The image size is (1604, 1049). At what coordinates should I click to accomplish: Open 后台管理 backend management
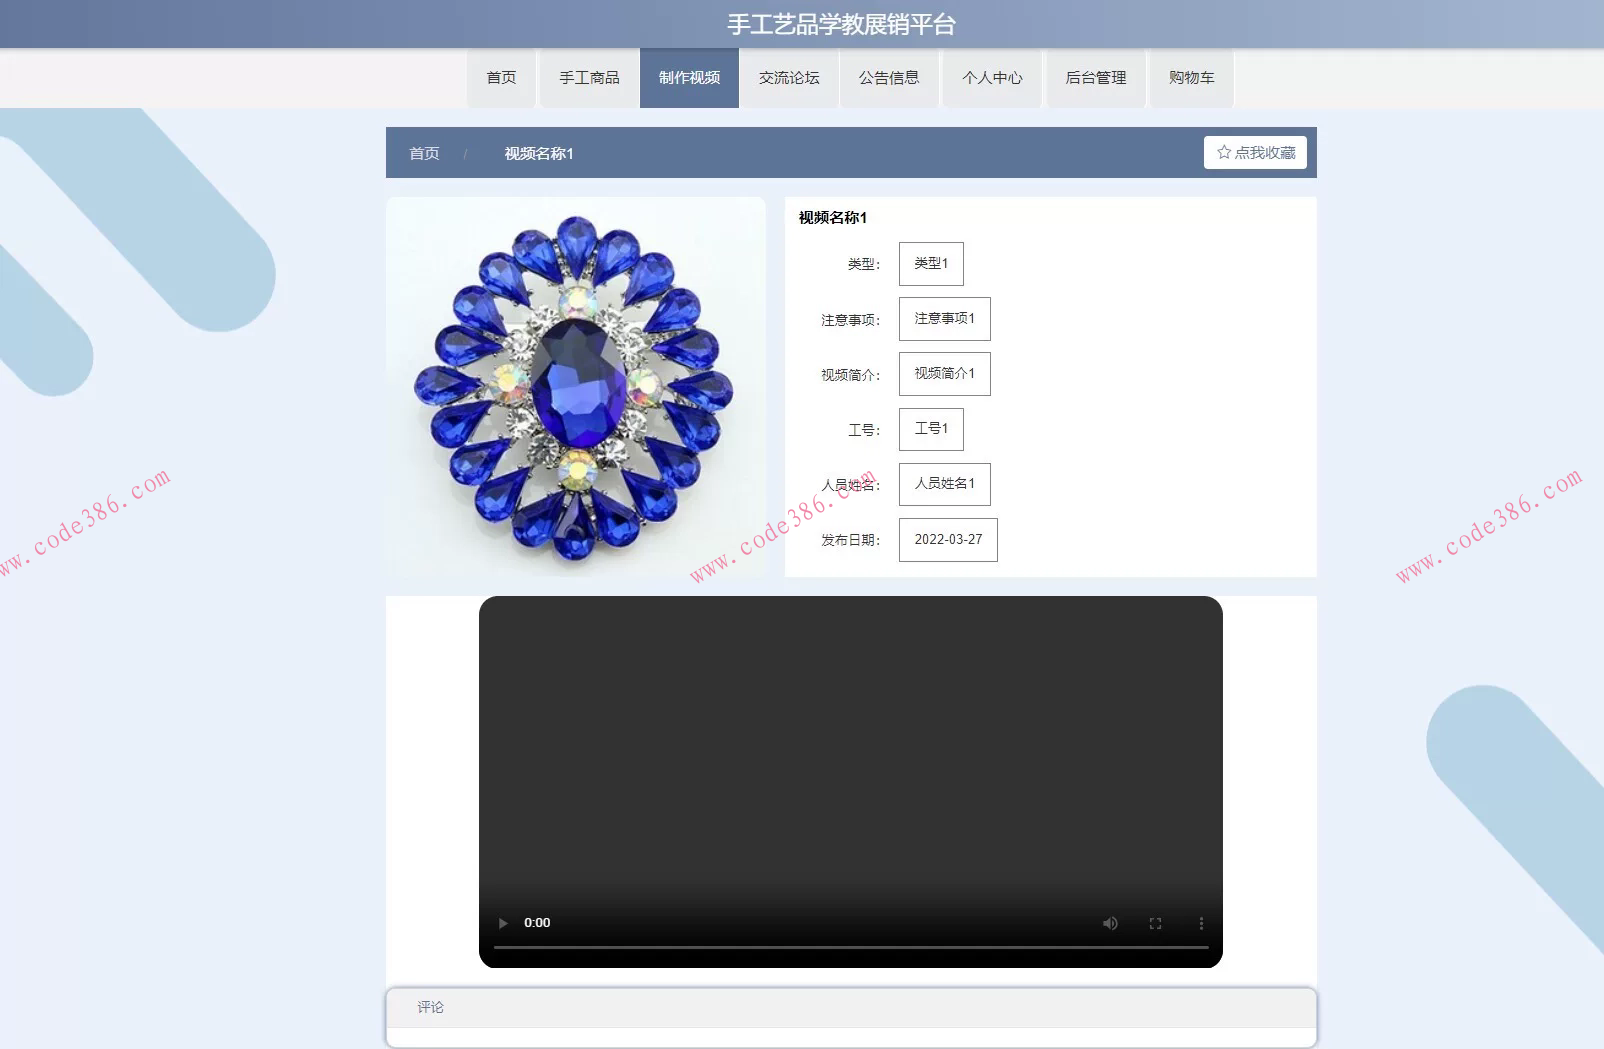click(1095, 77)
